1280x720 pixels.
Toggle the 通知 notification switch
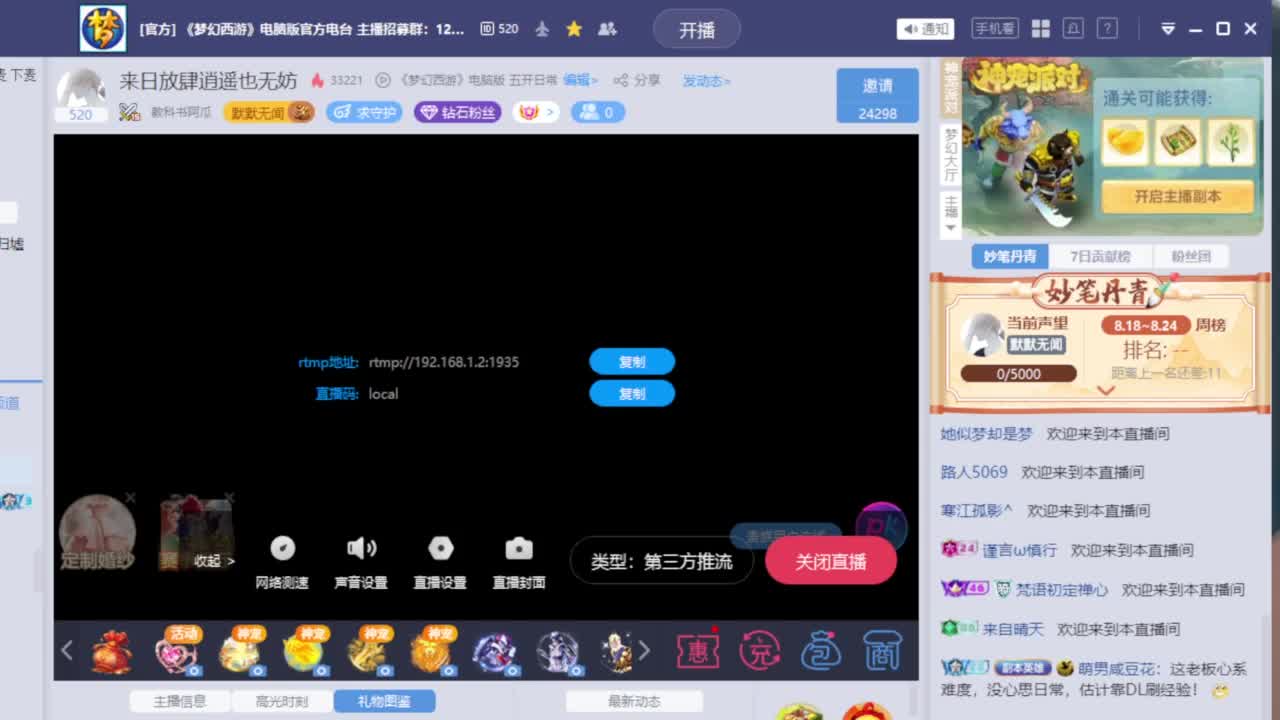(x=926, y=28)
